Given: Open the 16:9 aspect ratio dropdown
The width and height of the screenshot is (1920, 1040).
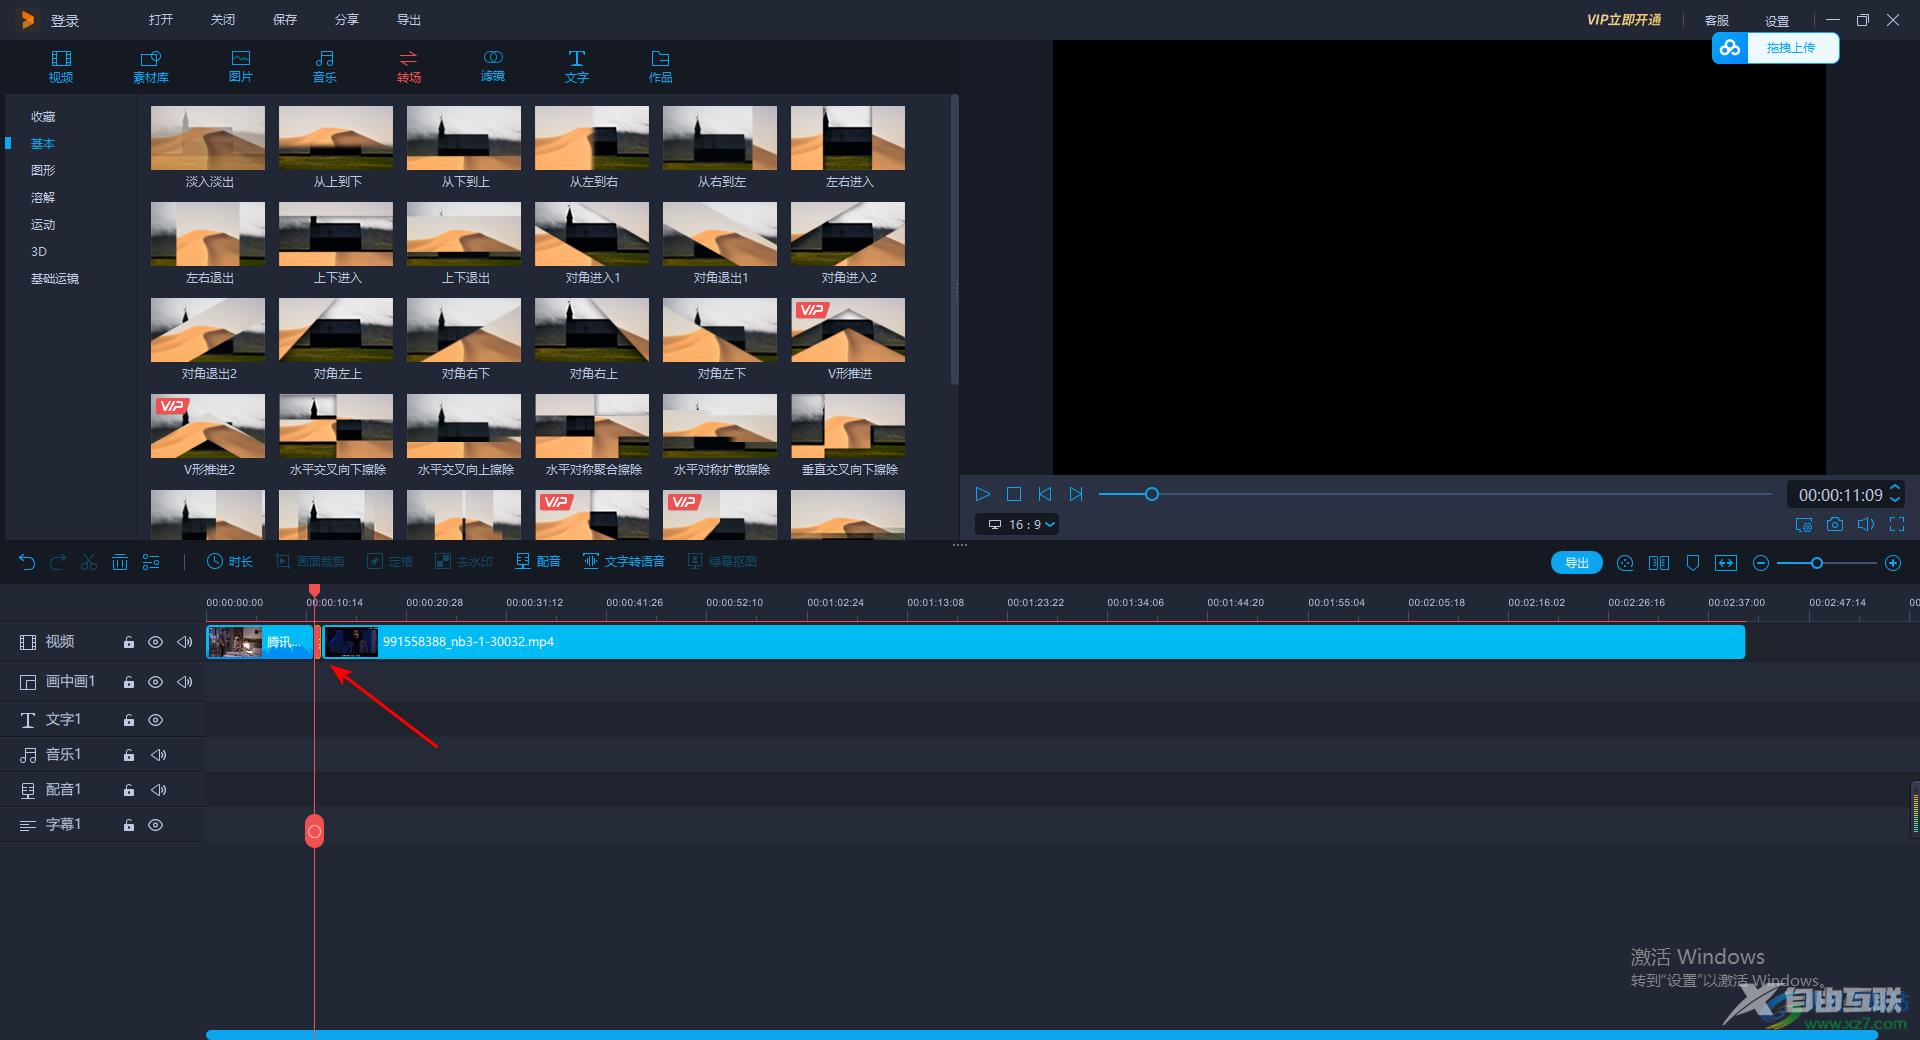Looking at the screenshot, I should click(x=1017, y=524).
